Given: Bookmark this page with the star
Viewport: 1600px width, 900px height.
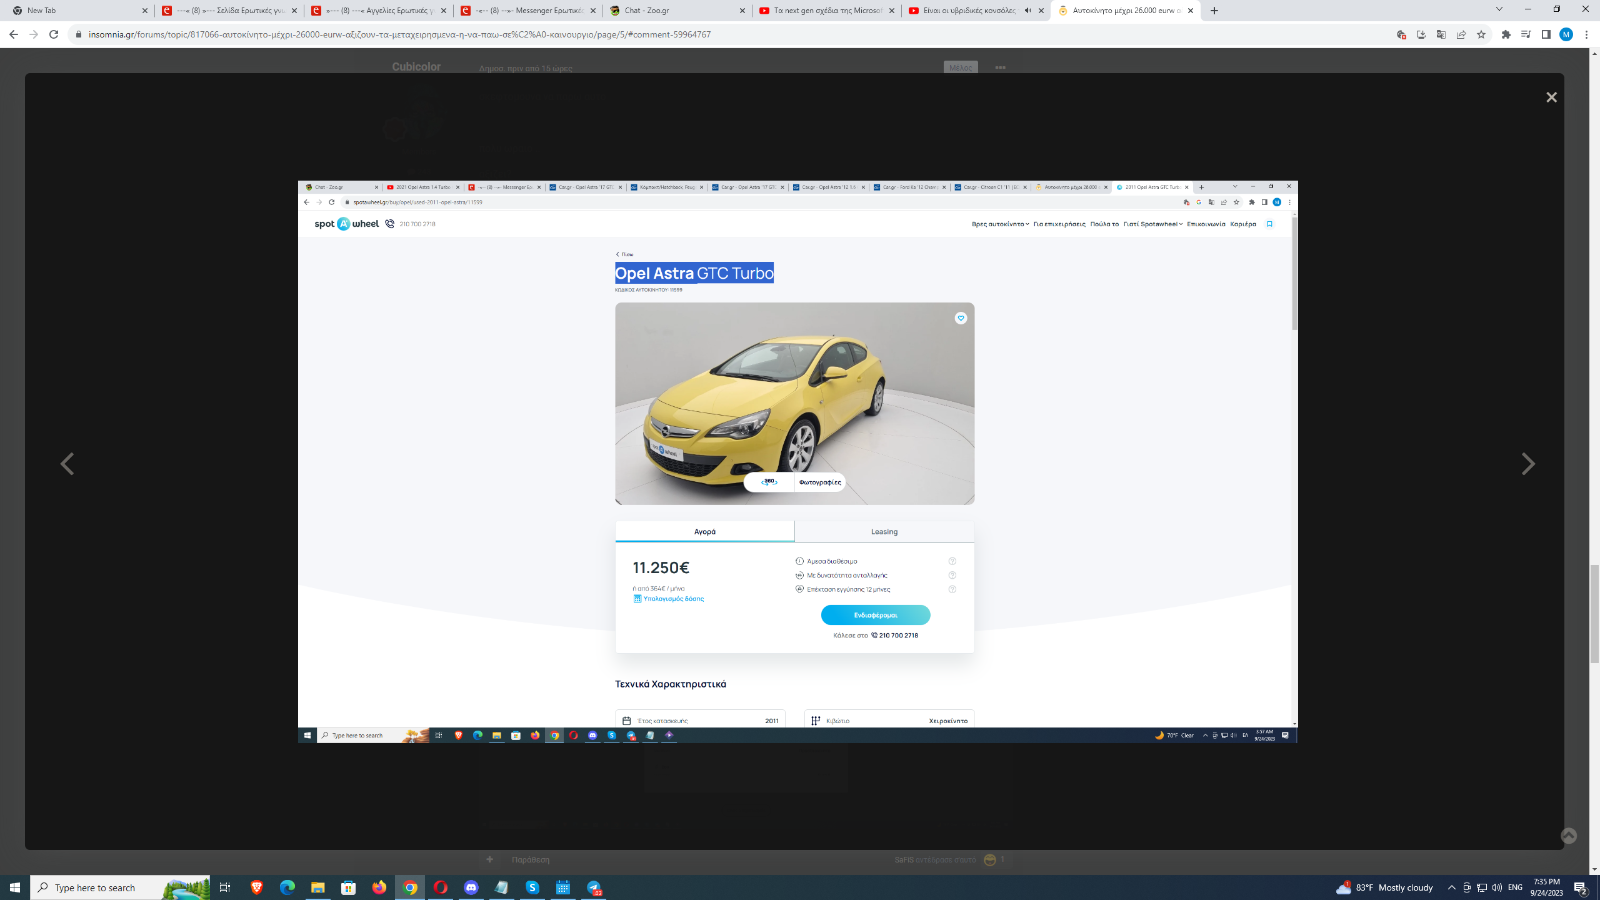Looking at the screenshot, I should (1481, 34).
